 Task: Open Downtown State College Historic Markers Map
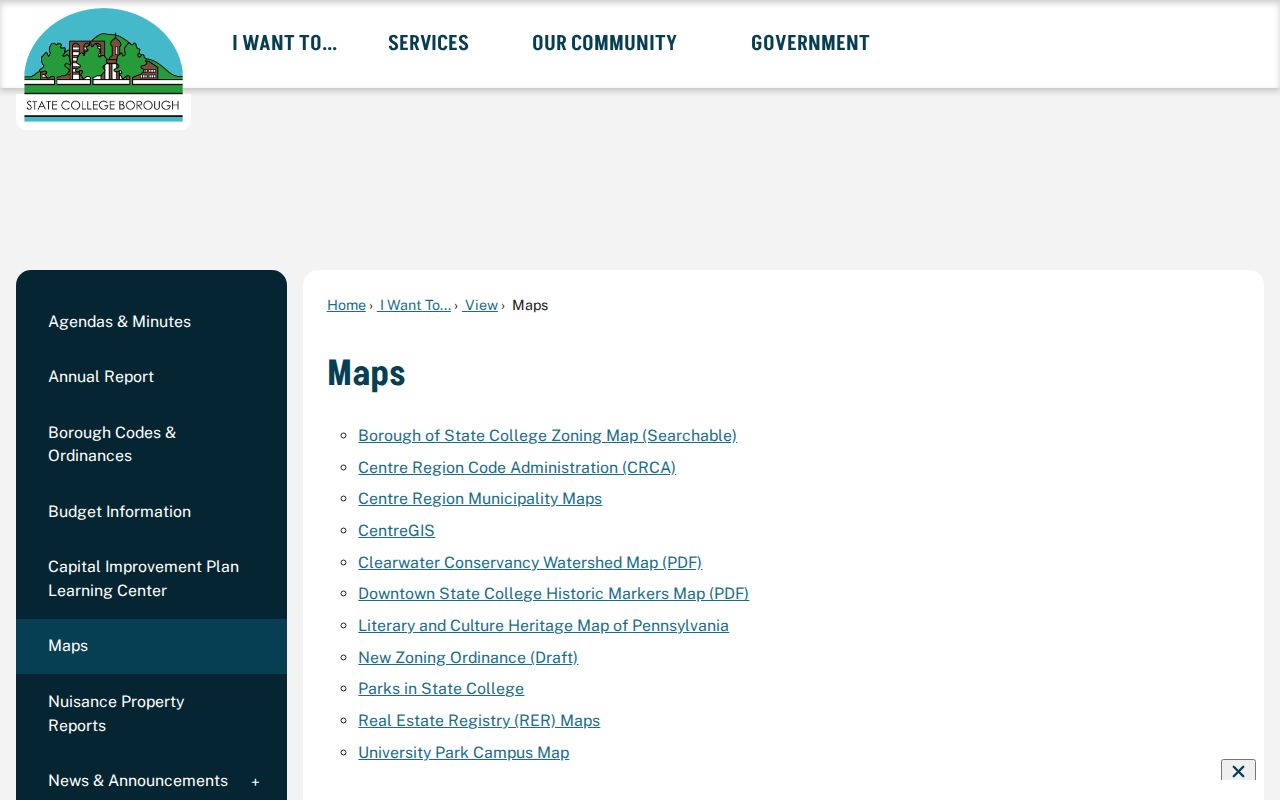[x=553, y=594]
